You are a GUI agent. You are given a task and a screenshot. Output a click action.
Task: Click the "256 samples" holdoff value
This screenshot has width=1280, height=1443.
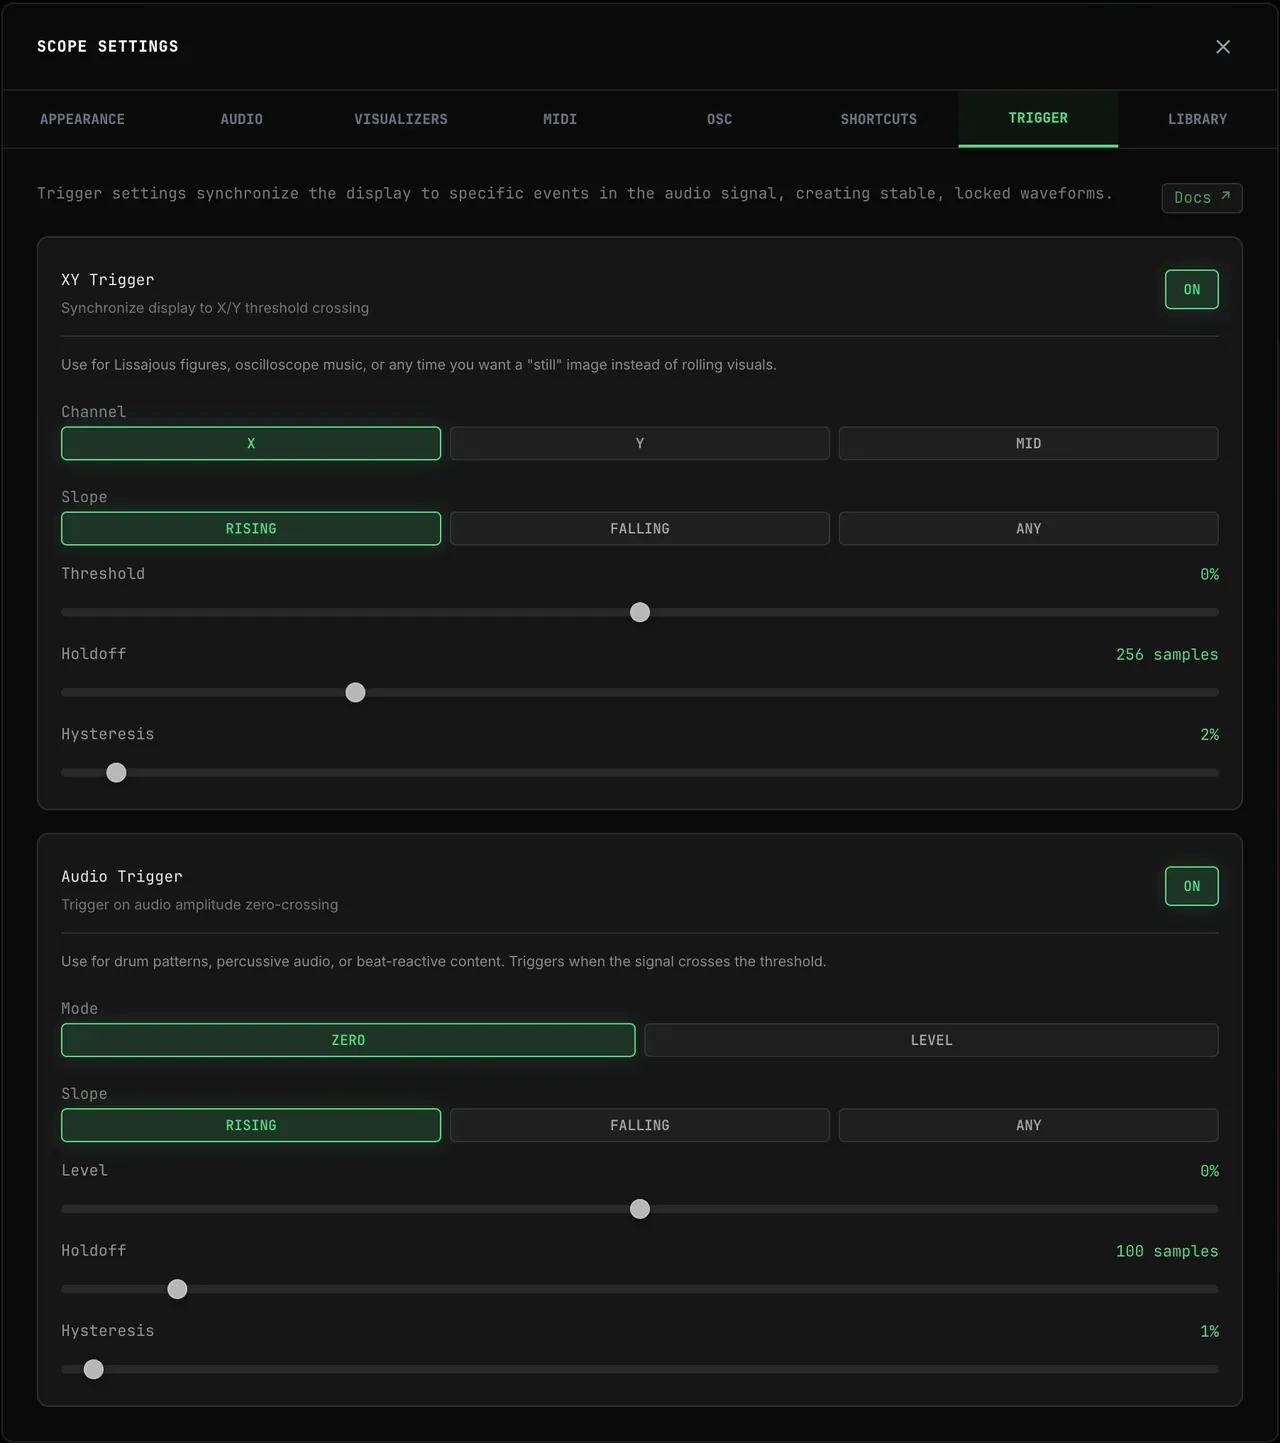click(x=1167, y=654)
